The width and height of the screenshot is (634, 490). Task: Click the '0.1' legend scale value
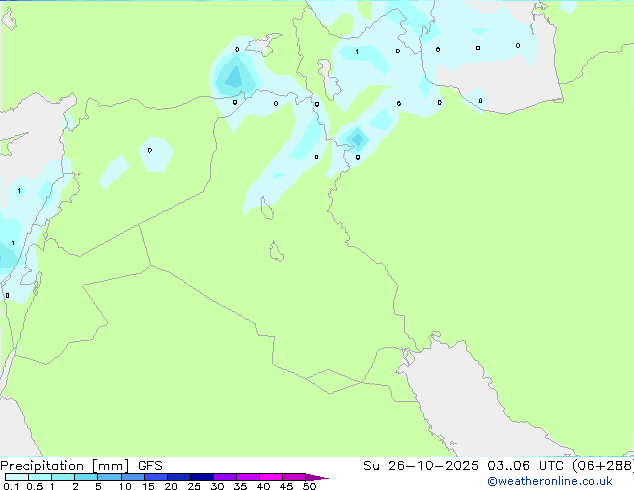pyautogui.click(x=11, y=486)
